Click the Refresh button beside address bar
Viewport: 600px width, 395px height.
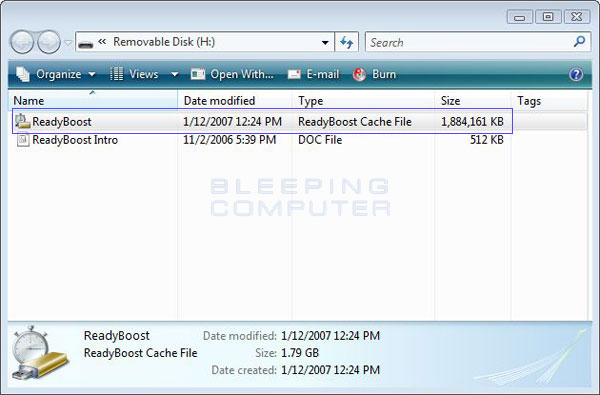[x=347, y=42]
